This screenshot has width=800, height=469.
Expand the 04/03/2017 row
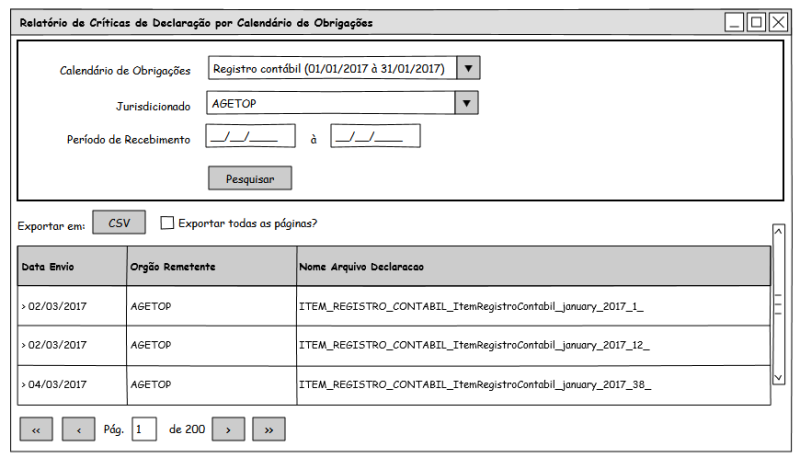click(x=23, y=384)
